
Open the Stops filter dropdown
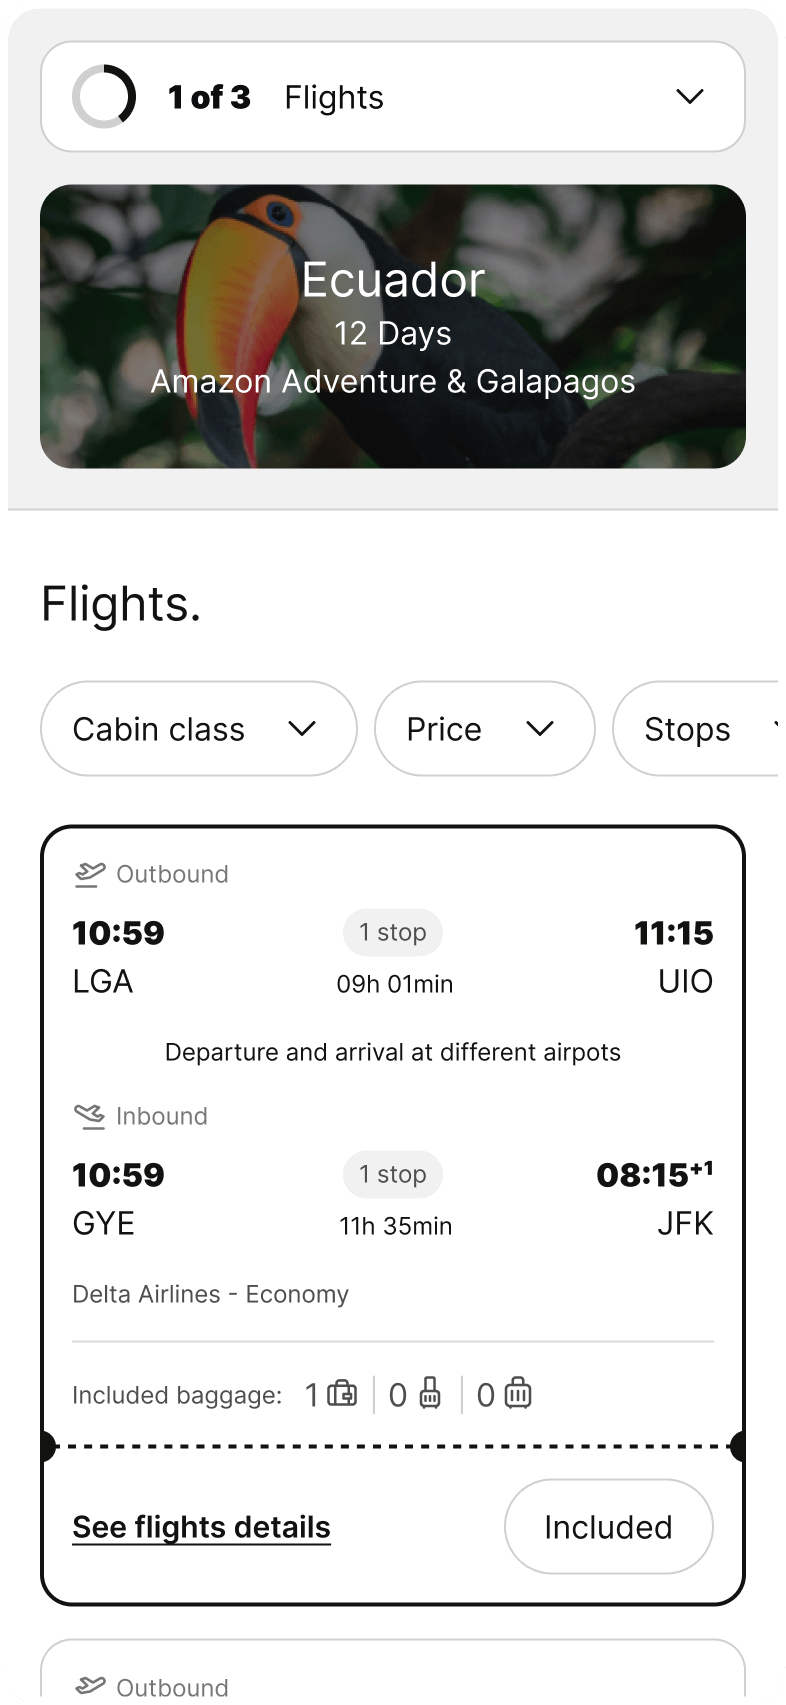click(x=700, y=729)
